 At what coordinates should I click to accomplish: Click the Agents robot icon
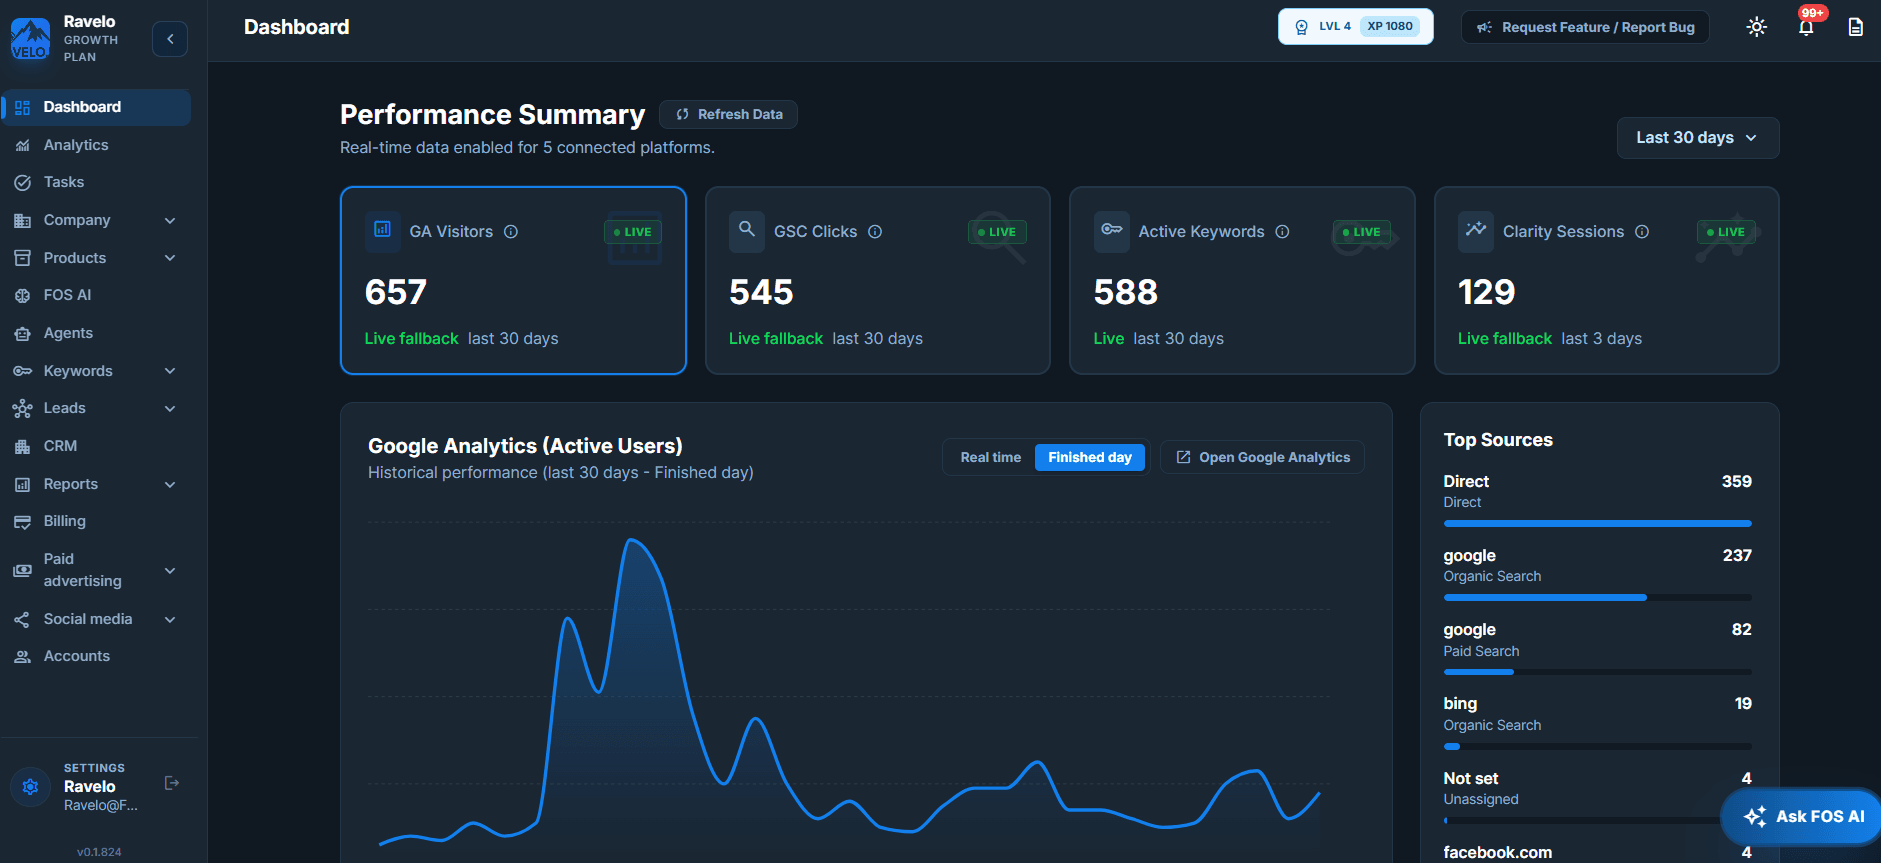[x=22, y=334]
